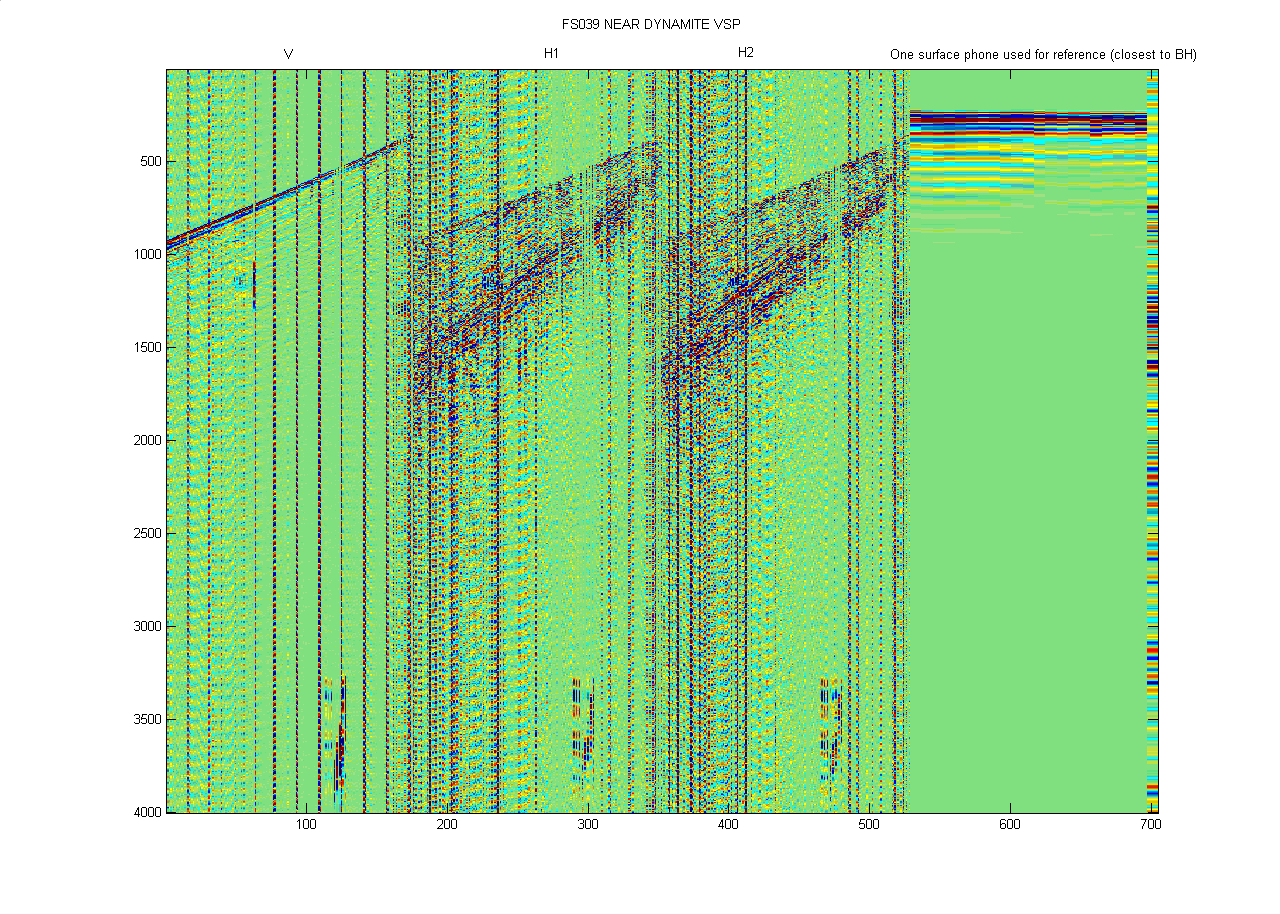Click the surface phone reference annotation
Viewport: 1280px width, 914px height.
pos(1043,54)
